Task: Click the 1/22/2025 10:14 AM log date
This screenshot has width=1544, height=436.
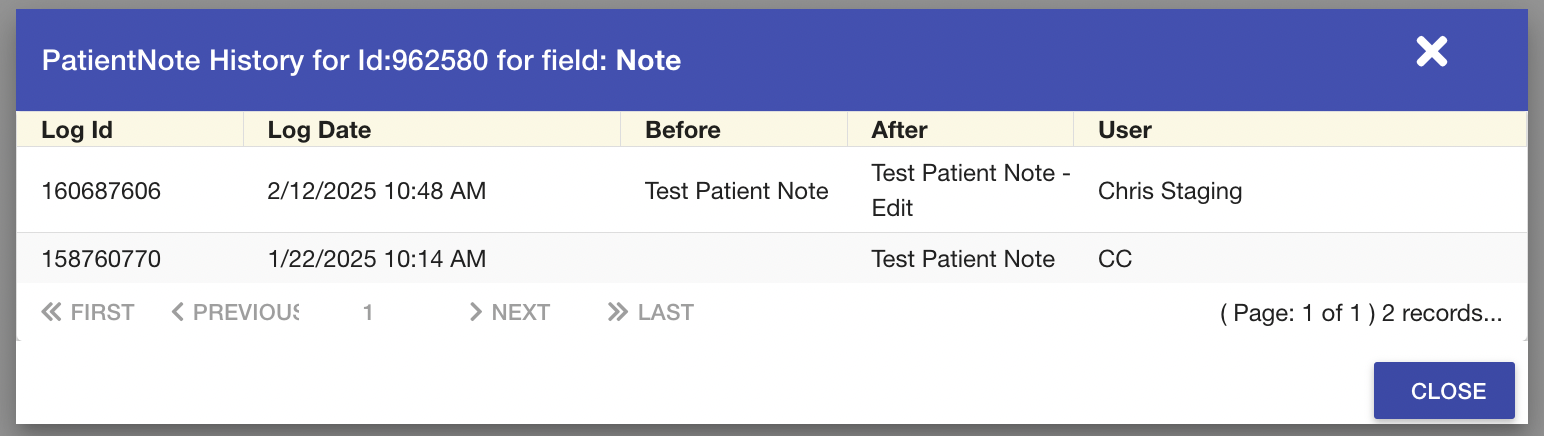Action: pos(377,260)
